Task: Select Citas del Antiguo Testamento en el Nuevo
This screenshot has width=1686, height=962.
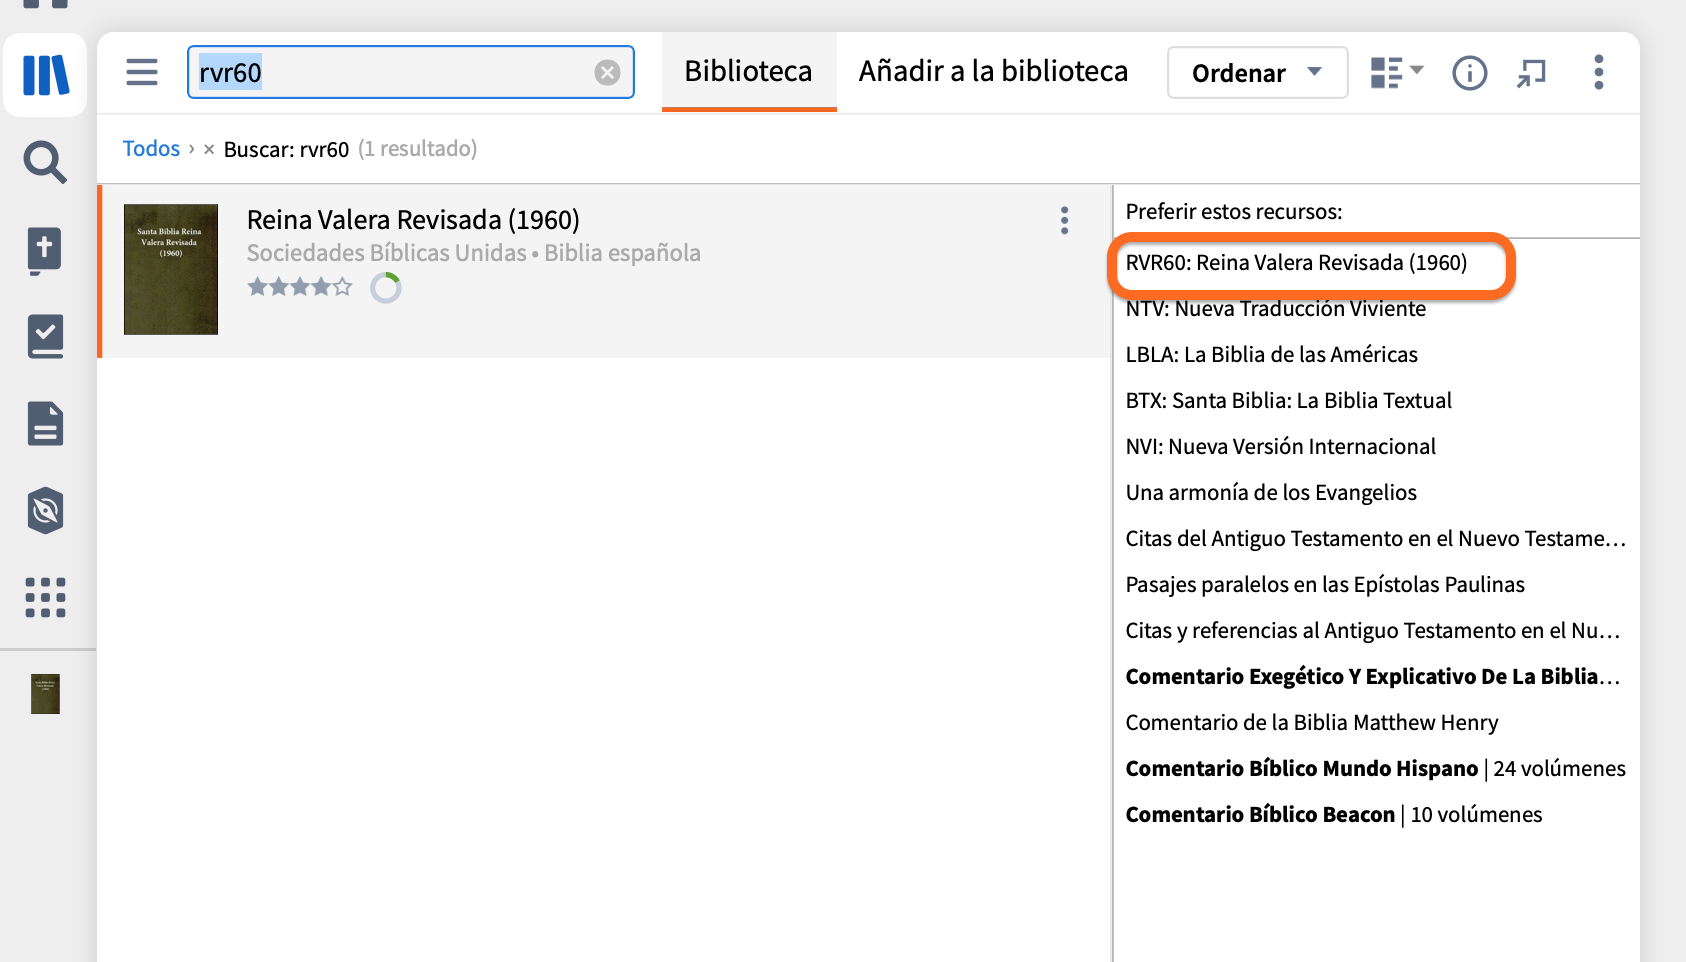Action: click(1375, 539)
